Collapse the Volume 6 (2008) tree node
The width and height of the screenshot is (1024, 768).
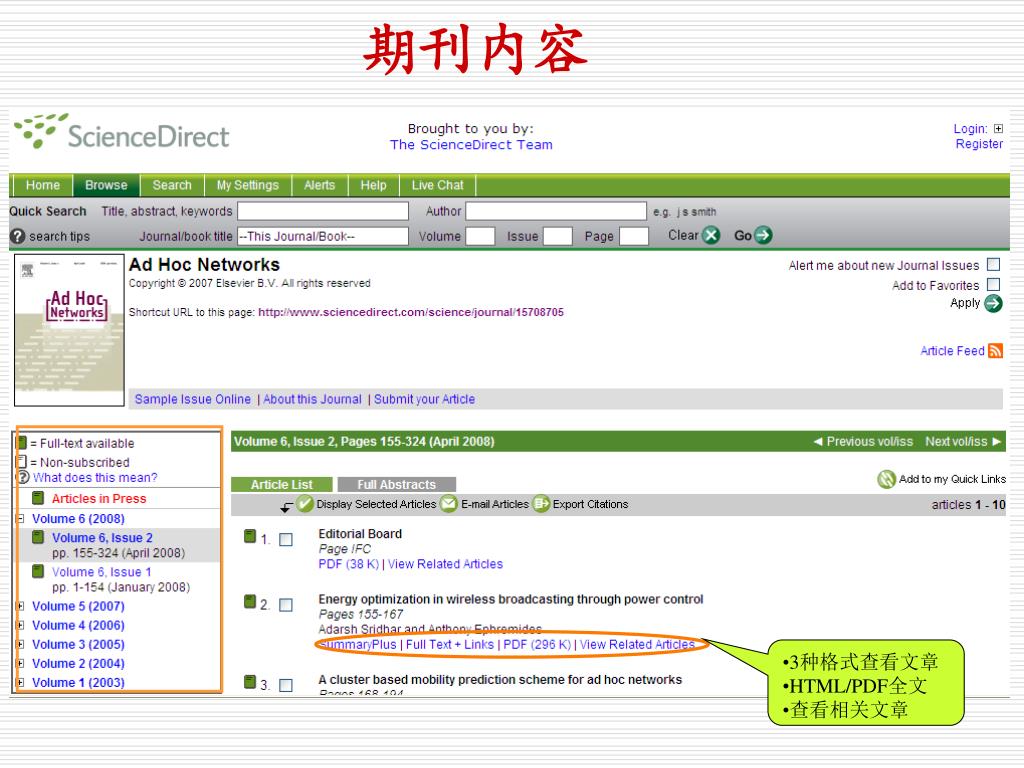pos(20,519)
